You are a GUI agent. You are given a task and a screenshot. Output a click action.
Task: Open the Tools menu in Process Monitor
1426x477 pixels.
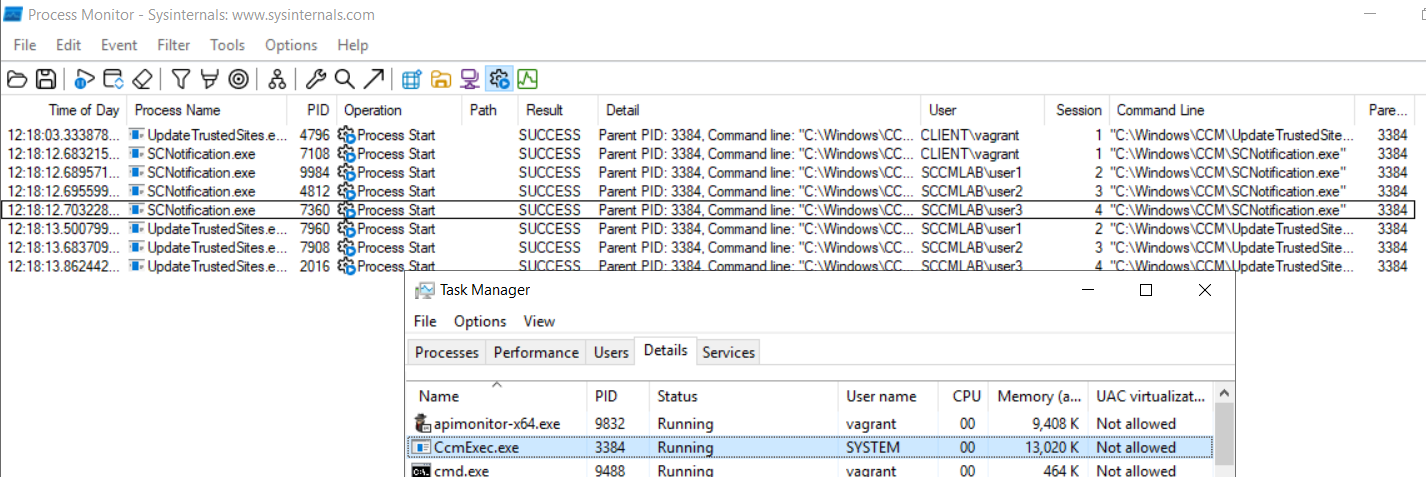tap(227, 45)
